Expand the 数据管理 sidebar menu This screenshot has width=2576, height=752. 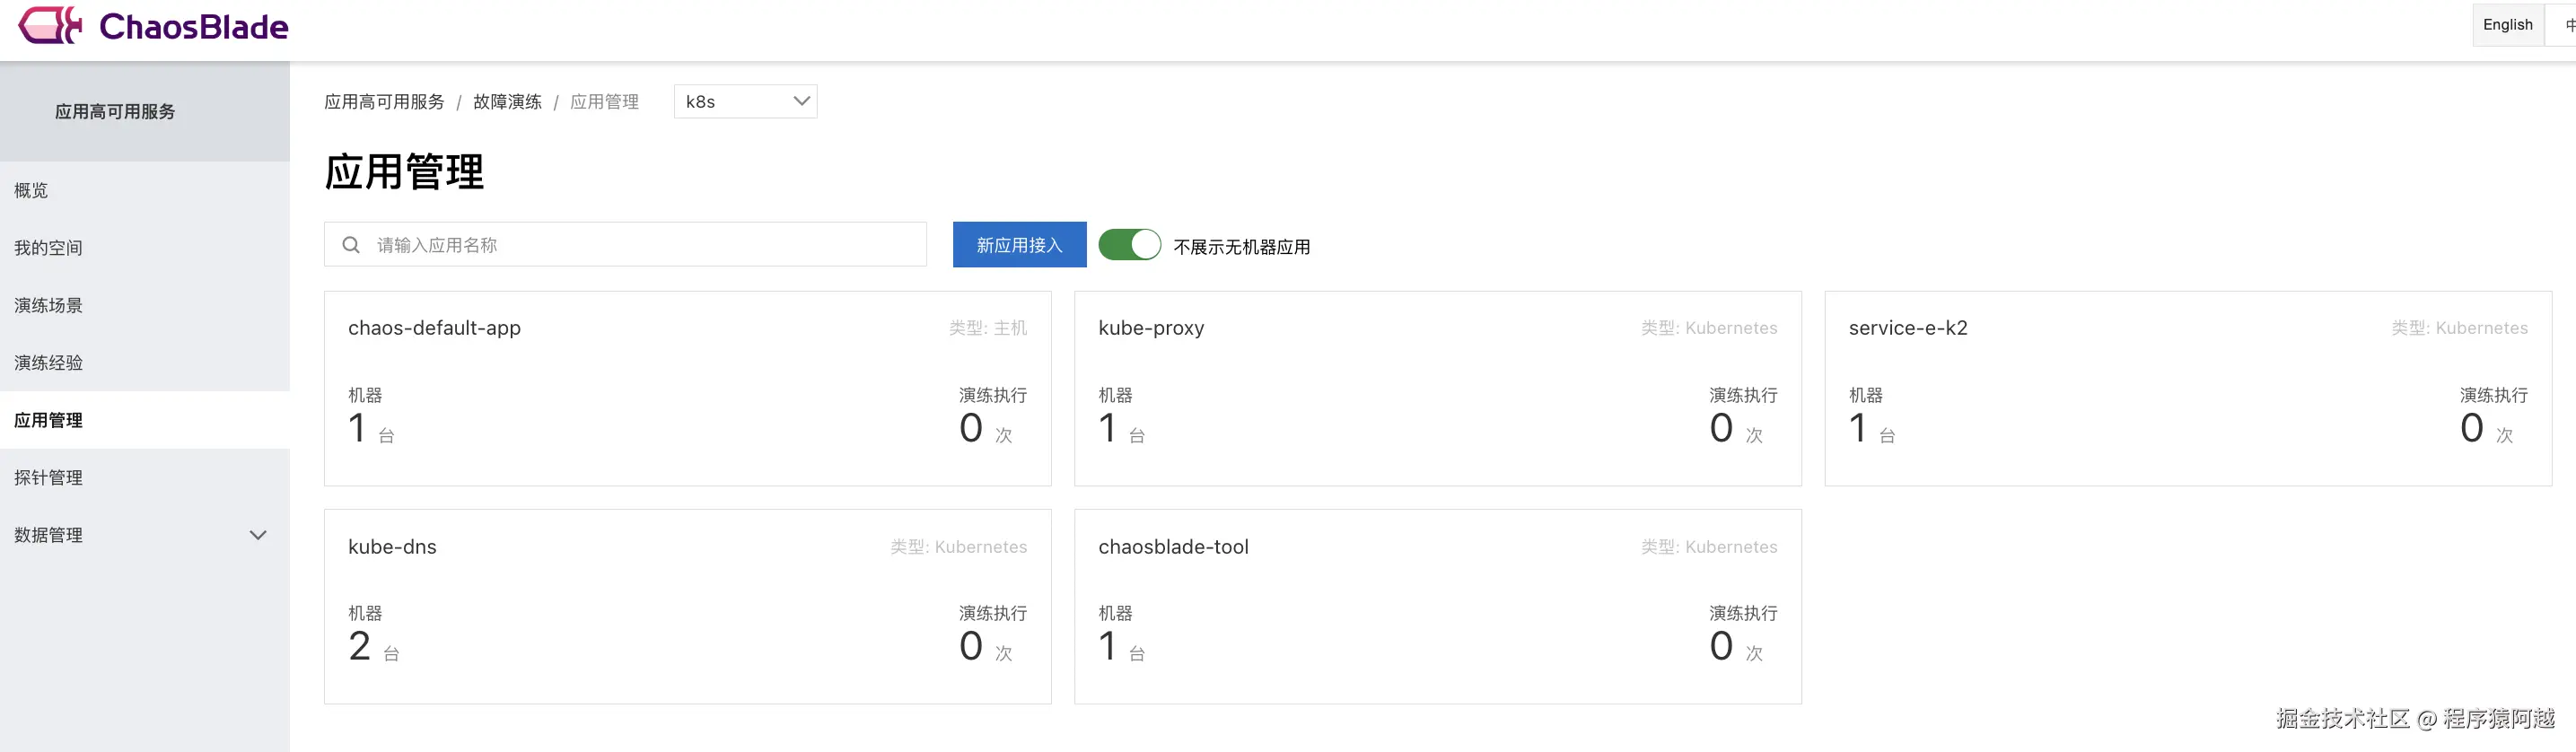coord(257,535)
